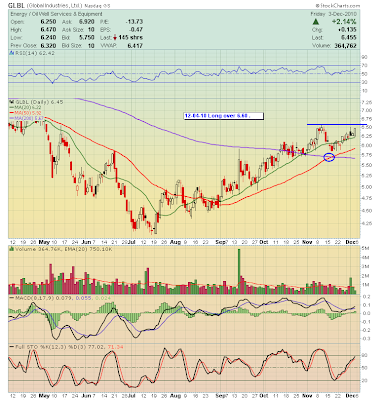
Task: Click the green up-triangle price change icon
Action: point(316,22)
